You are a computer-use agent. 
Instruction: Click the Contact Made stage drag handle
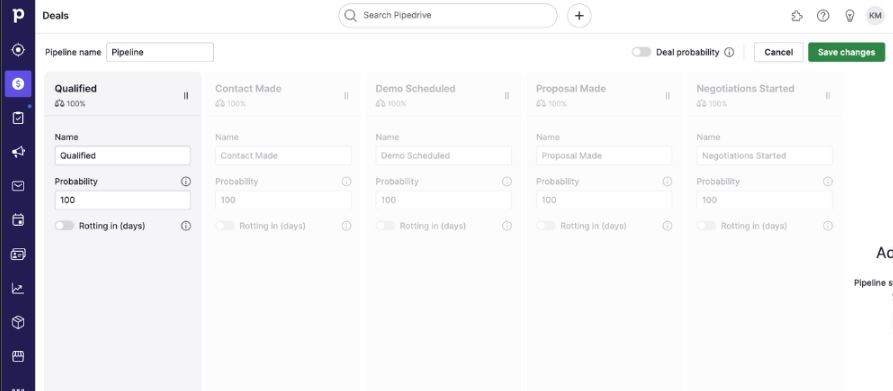pyautogui.click(x=346, y=96)
